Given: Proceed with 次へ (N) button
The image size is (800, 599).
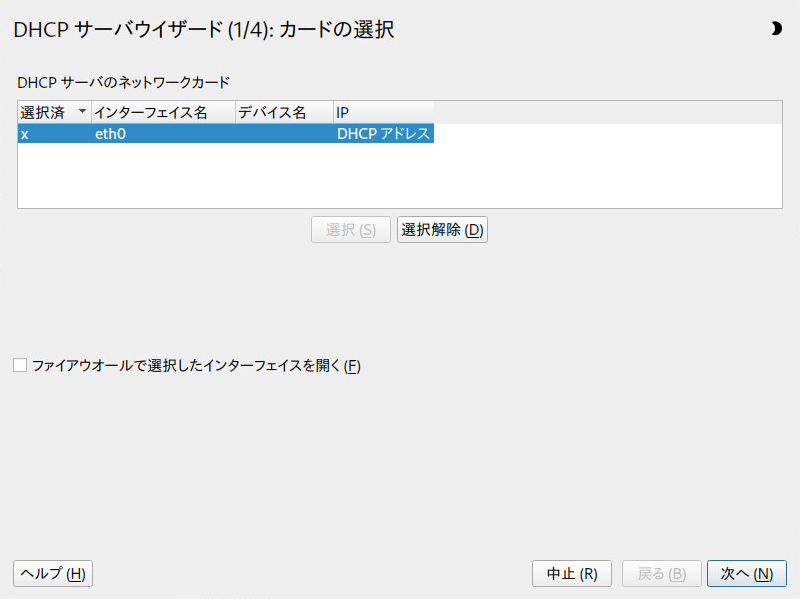Looking at the screenshot, I should [x=747, y=573].
